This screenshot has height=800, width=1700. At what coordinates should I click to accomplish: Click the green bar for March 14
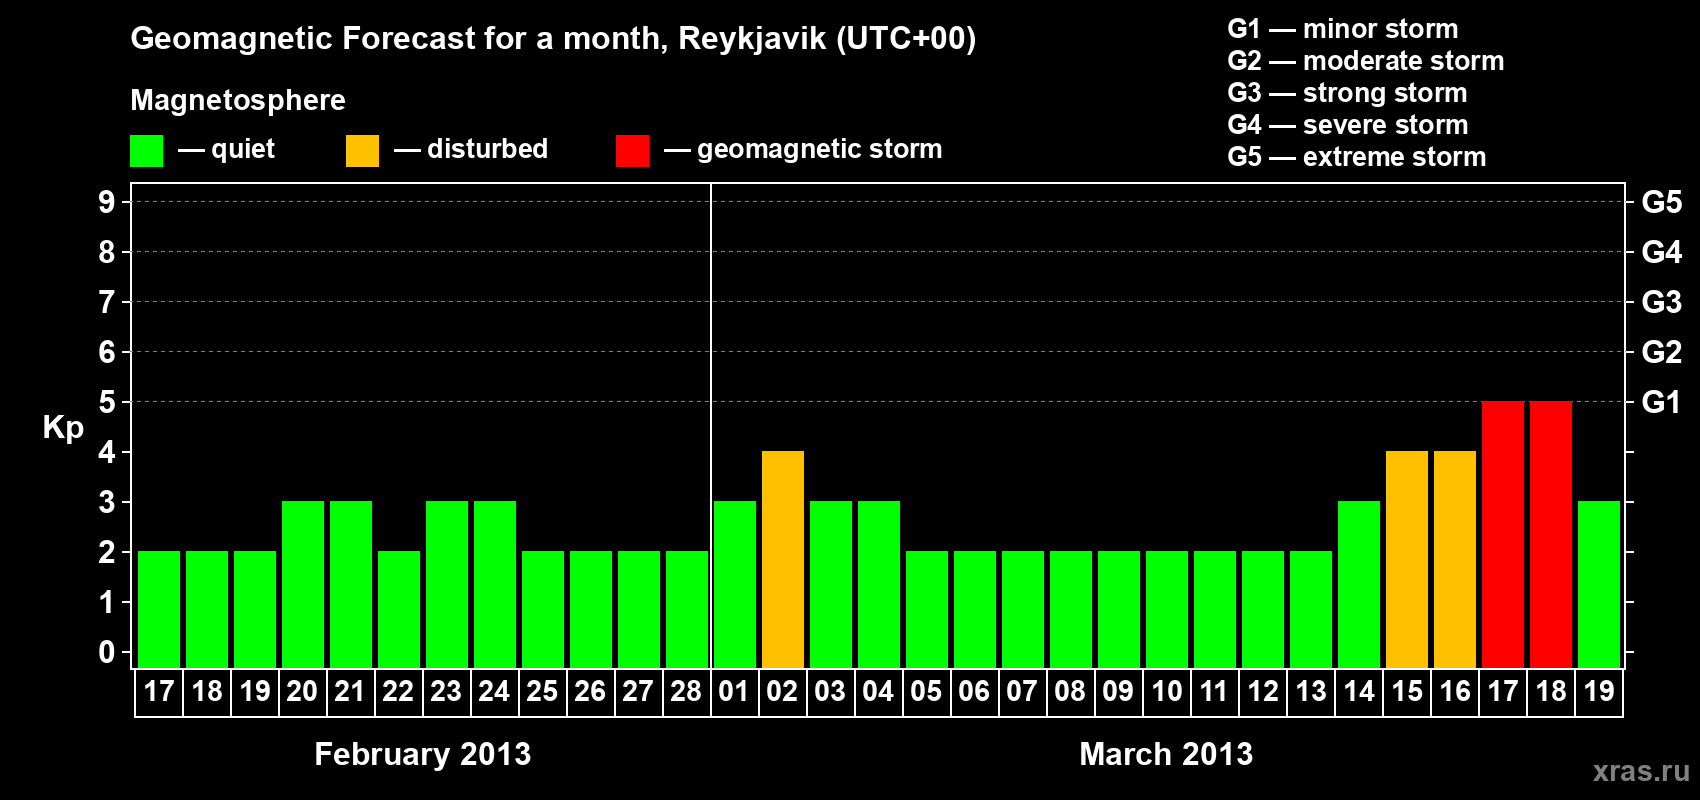pos(1359,585)
